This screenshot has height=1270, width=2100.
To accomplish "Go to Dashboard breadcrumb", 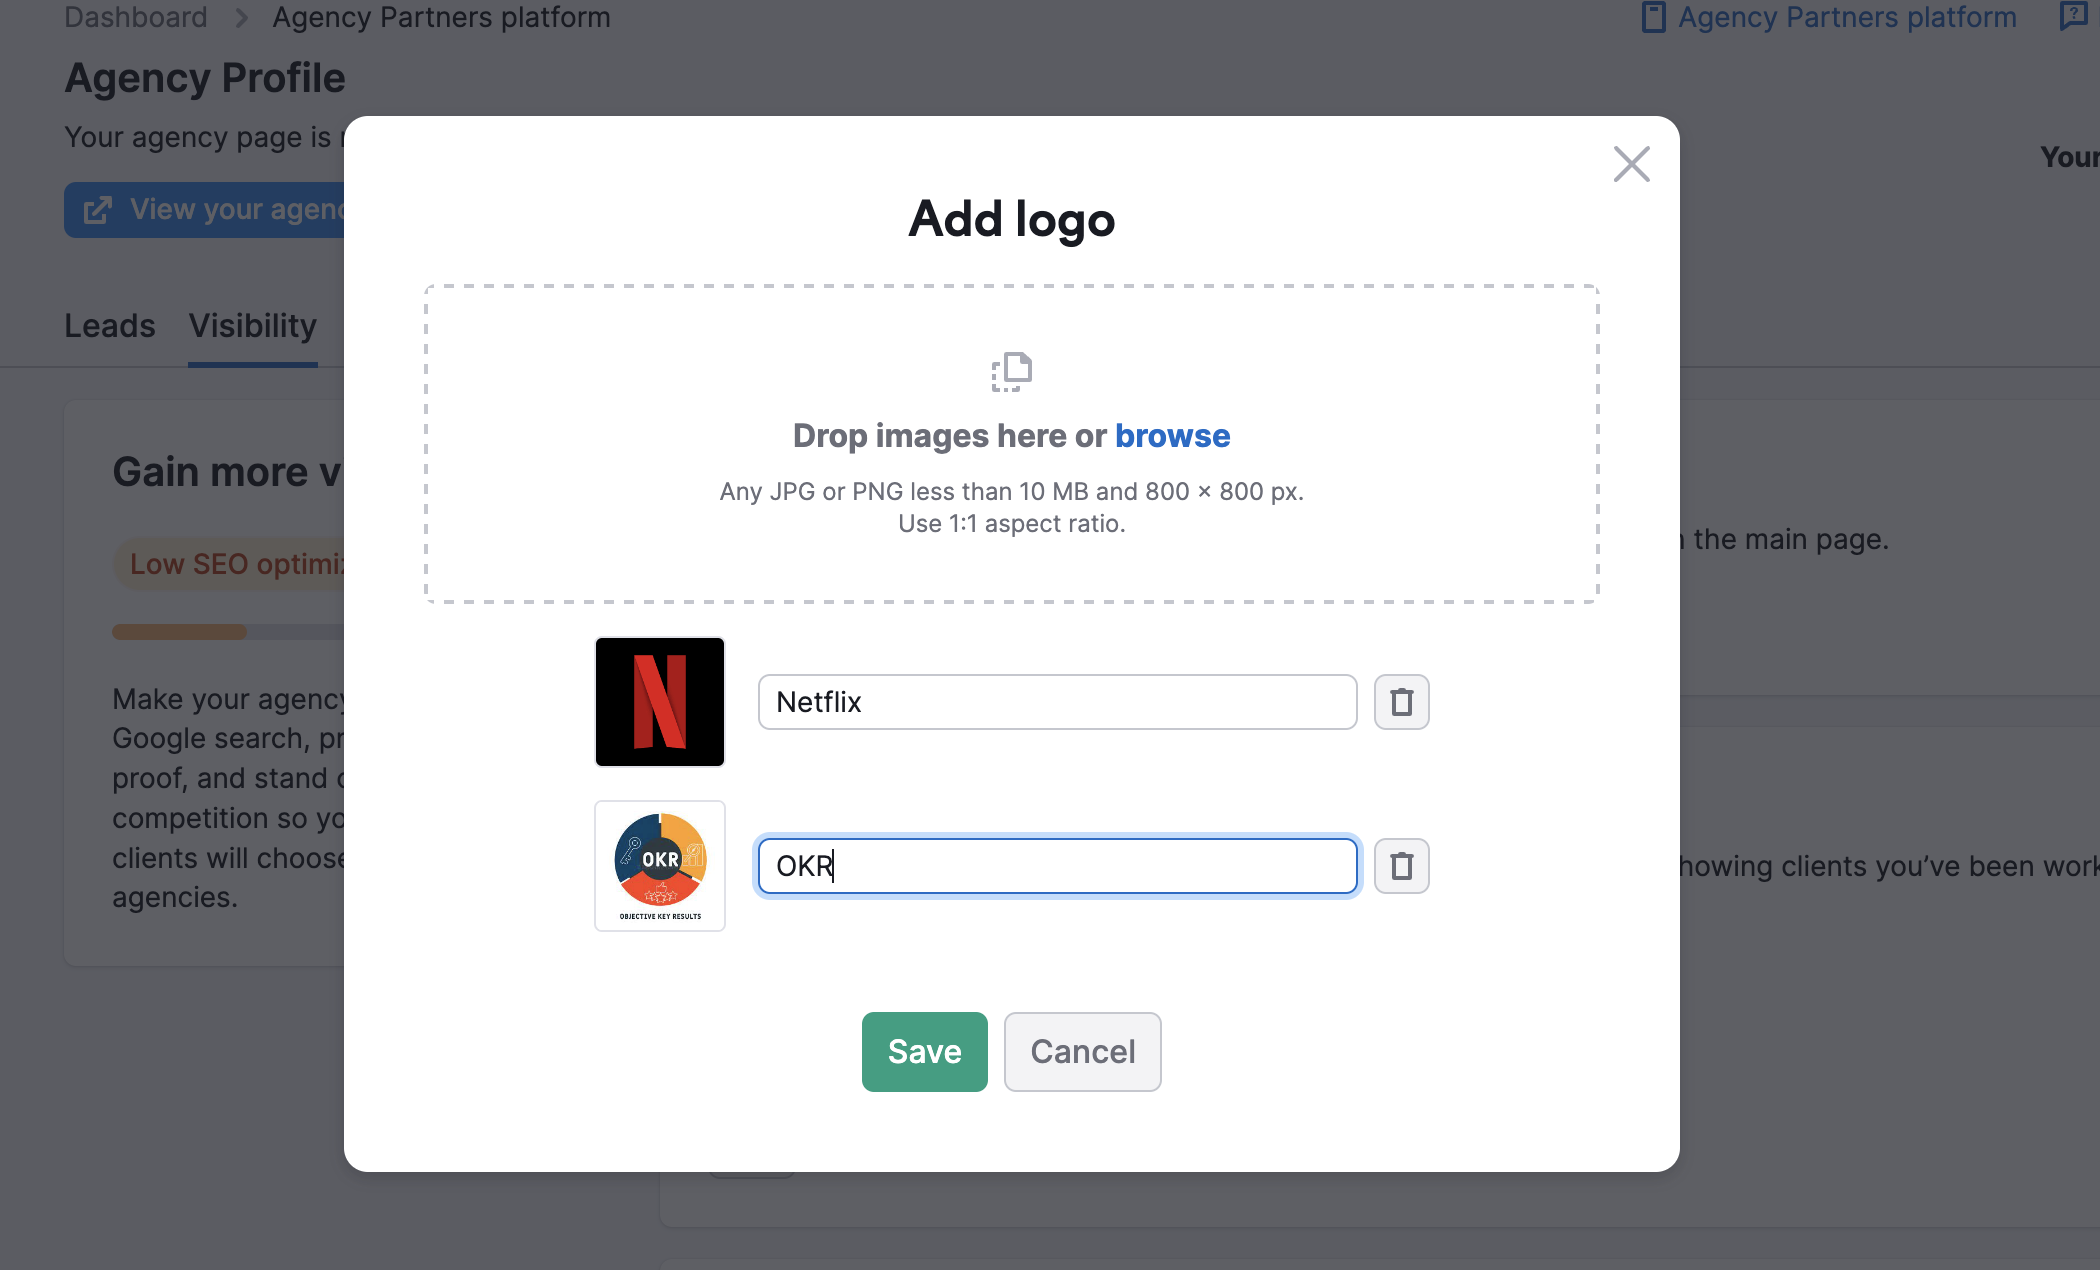I will [136, 17].
